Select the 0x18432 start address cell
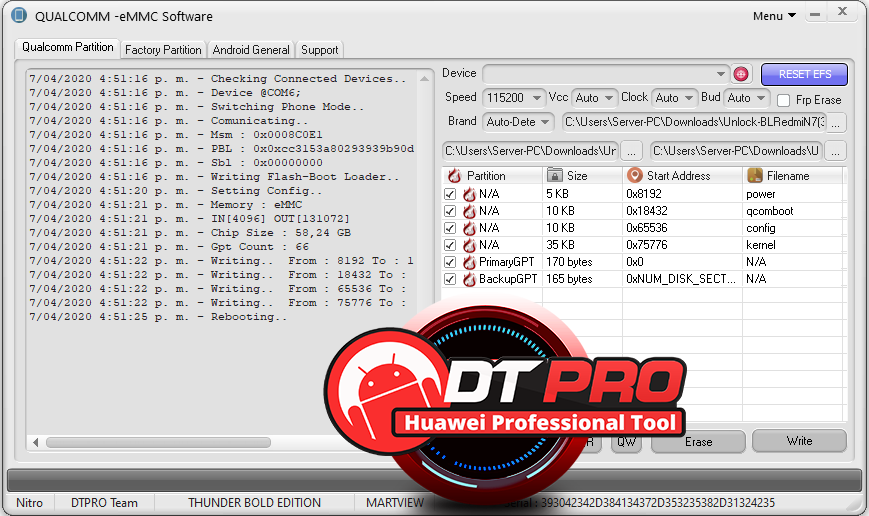Image resolution: width=869 pixels, height=516 pixels. (x=682, y=211)
